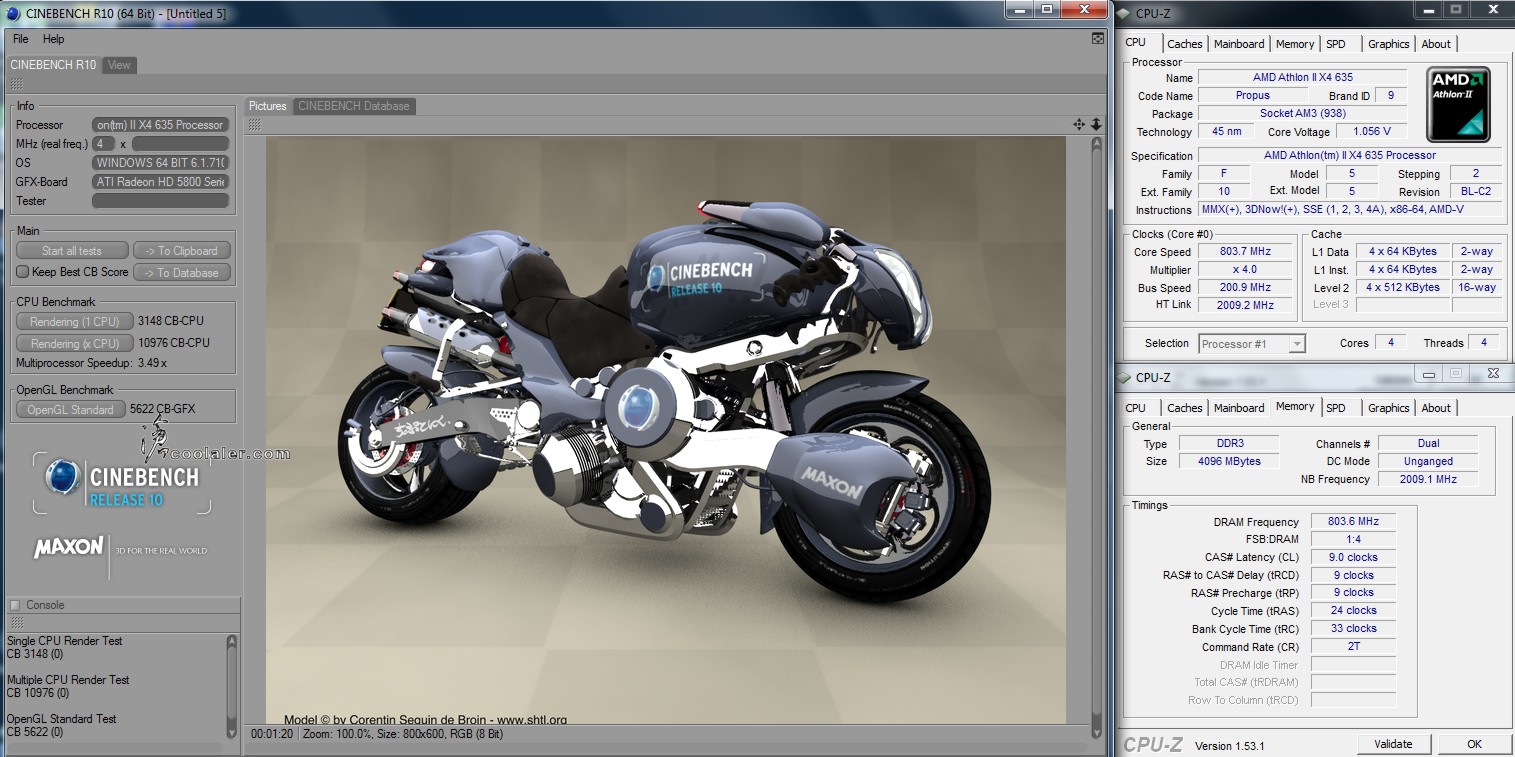
Task: Click the console scrollbar
Action: point(232,686)
